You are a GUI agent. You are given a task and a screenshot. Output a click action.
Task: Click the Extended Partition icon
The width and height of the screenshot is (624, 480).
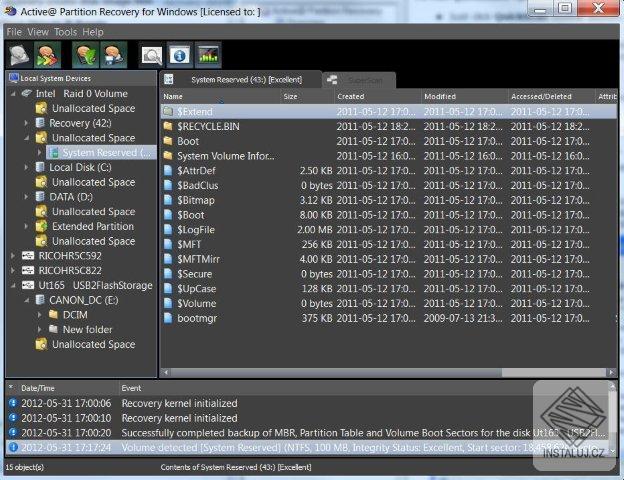41,226
